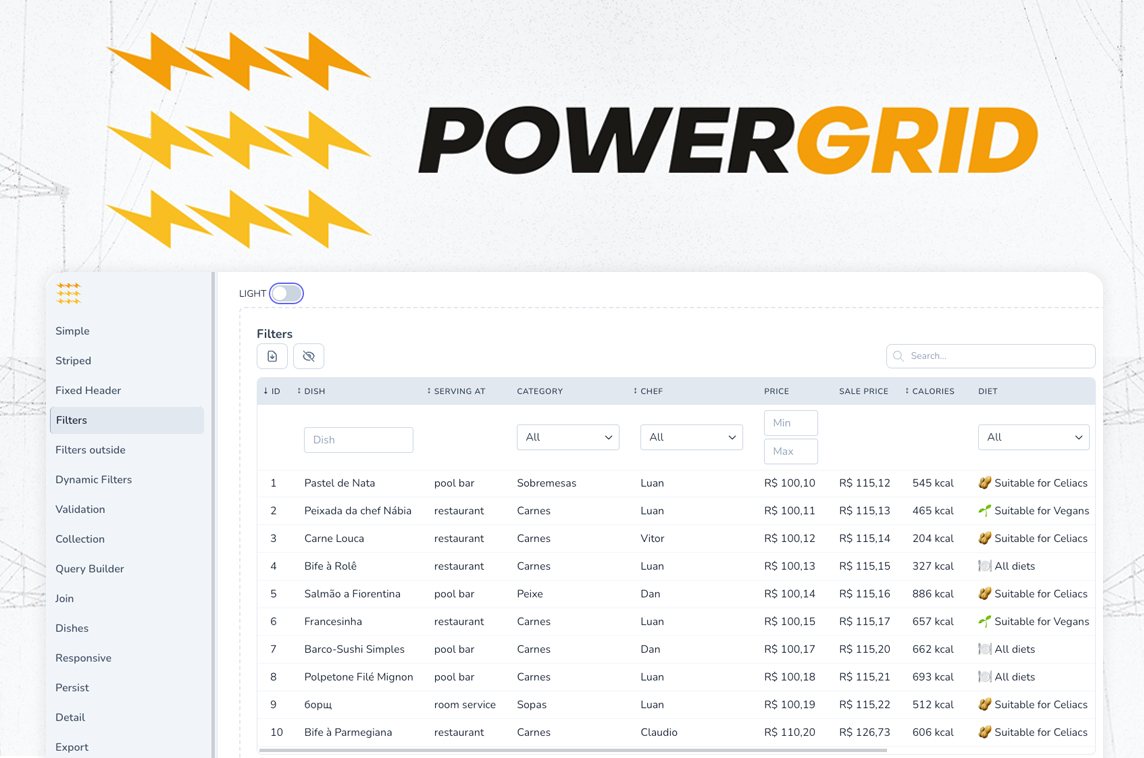
Task: Sort by CALORIES column header
Action: (x=930, y=391)
